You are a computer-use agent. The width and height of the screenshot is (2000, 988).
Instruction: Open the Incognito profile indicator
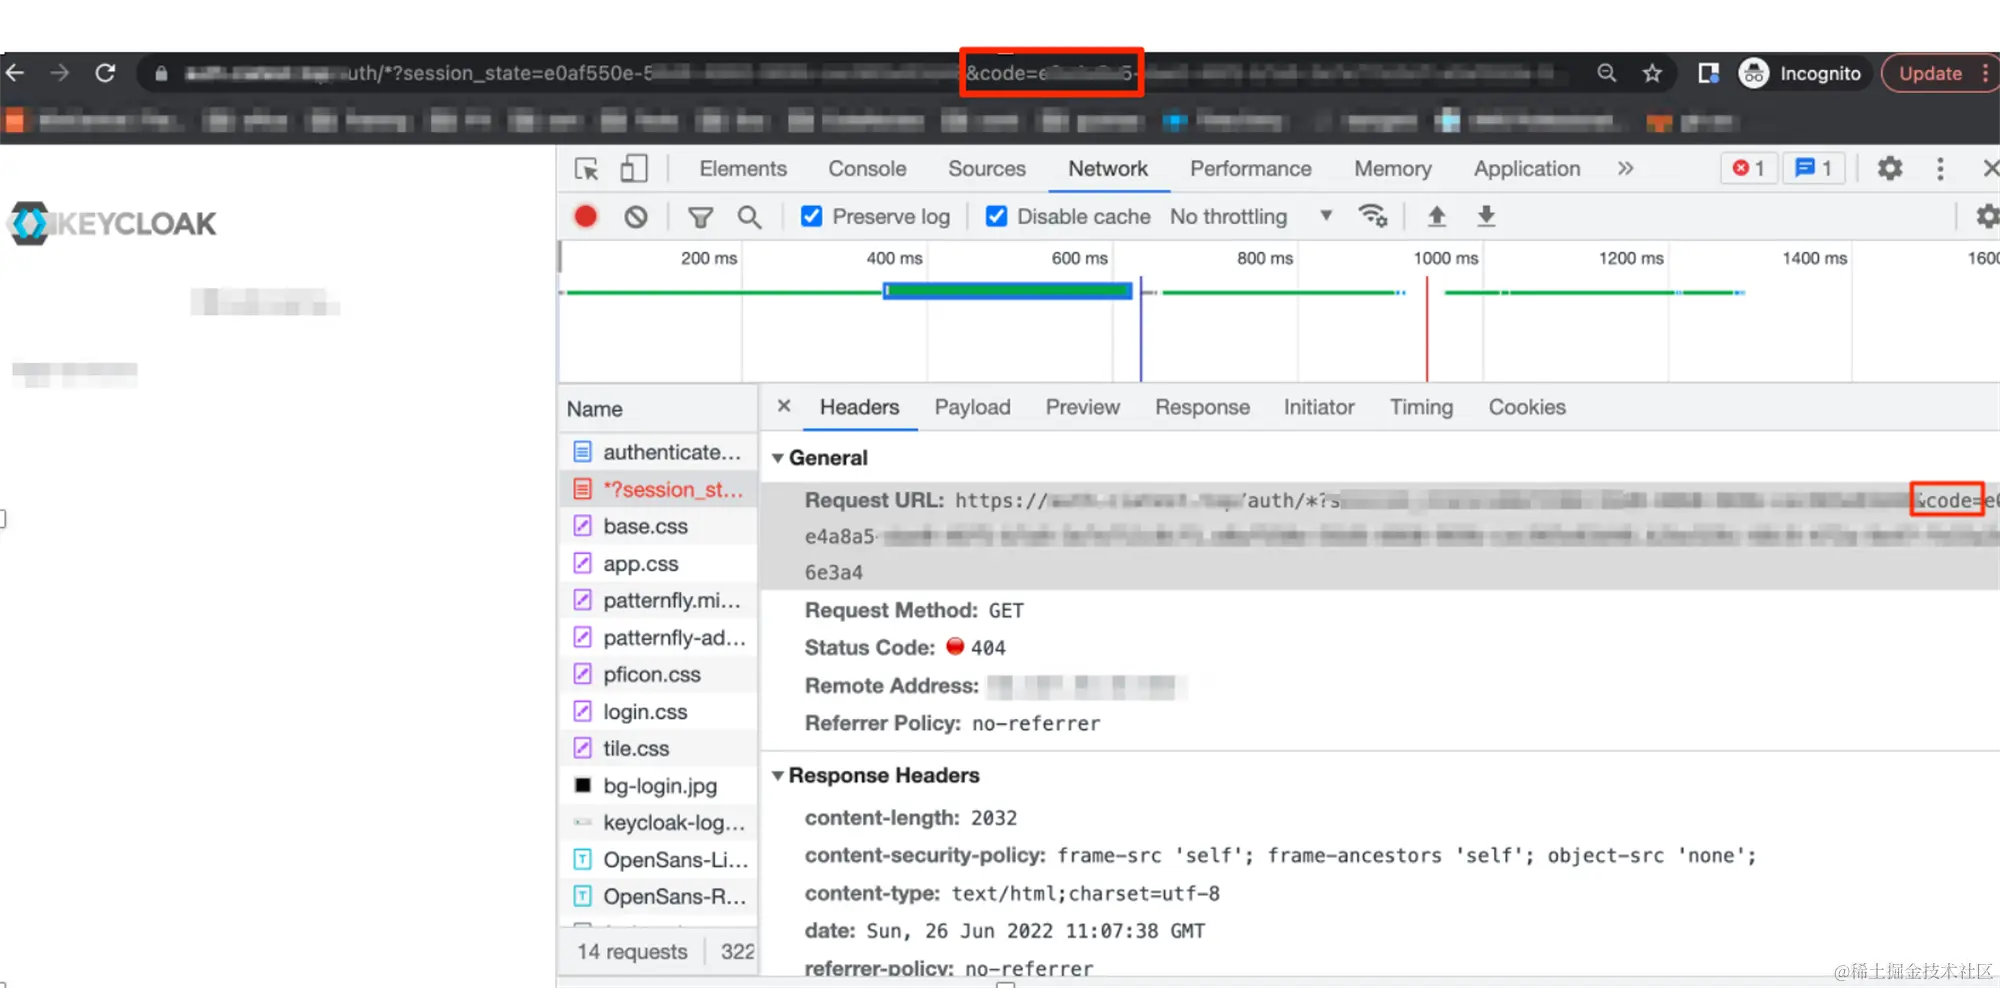point(1801,73)
